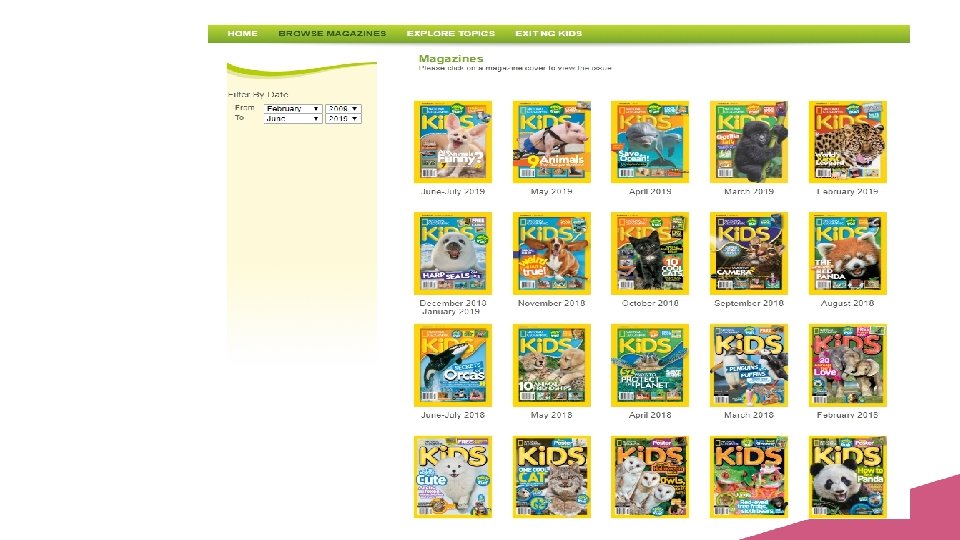Click the 'June-July 2019' caption
Screen dimensions: 960x540
pos(452,192)
